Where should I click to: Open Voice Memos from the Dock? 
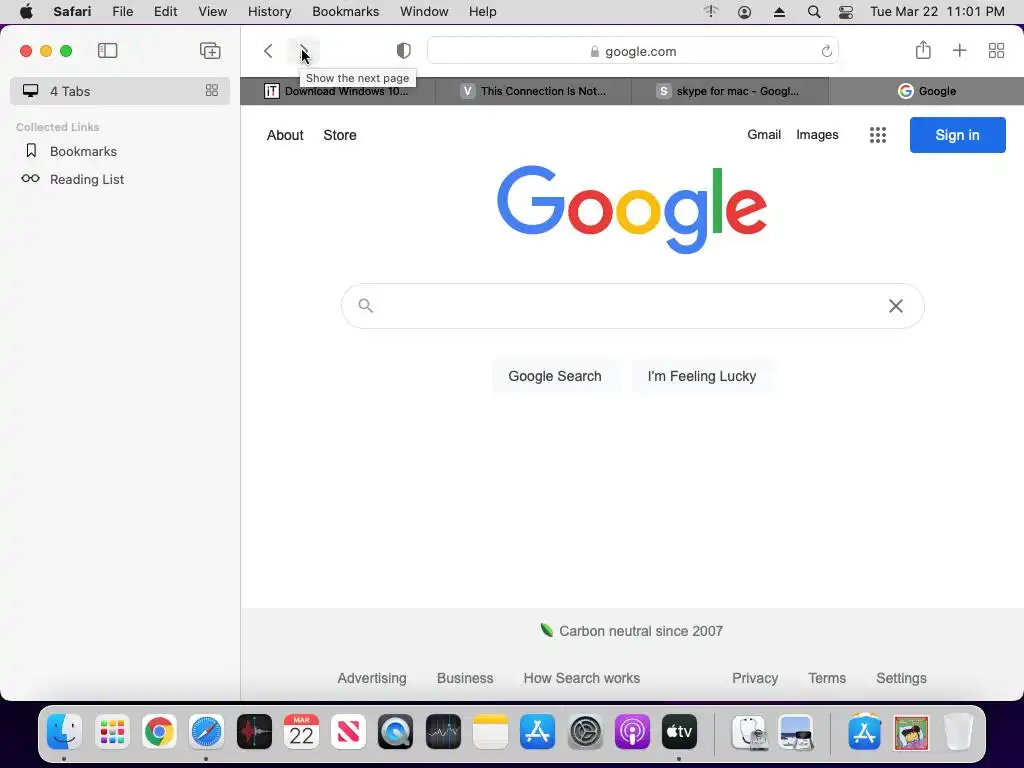pyautogui.click(x=254, y=731)
